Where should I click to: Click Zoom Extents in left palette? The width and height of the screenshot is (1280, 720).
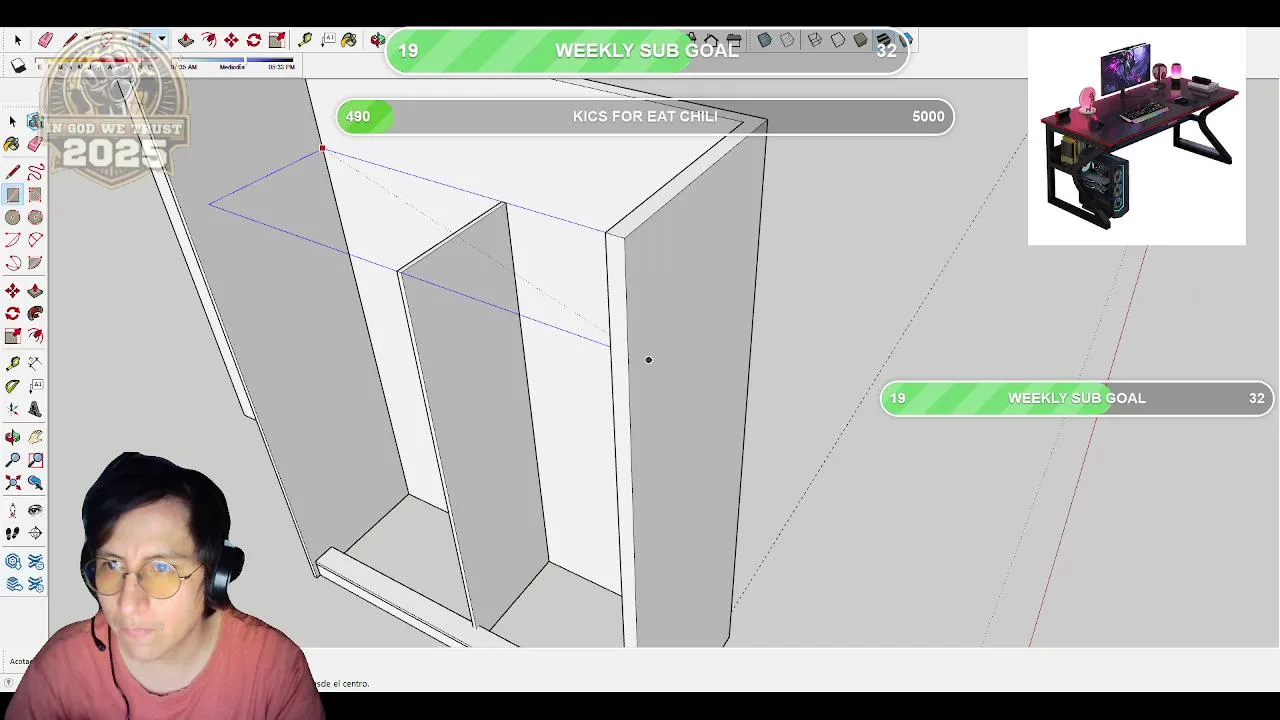pos(12,483)
